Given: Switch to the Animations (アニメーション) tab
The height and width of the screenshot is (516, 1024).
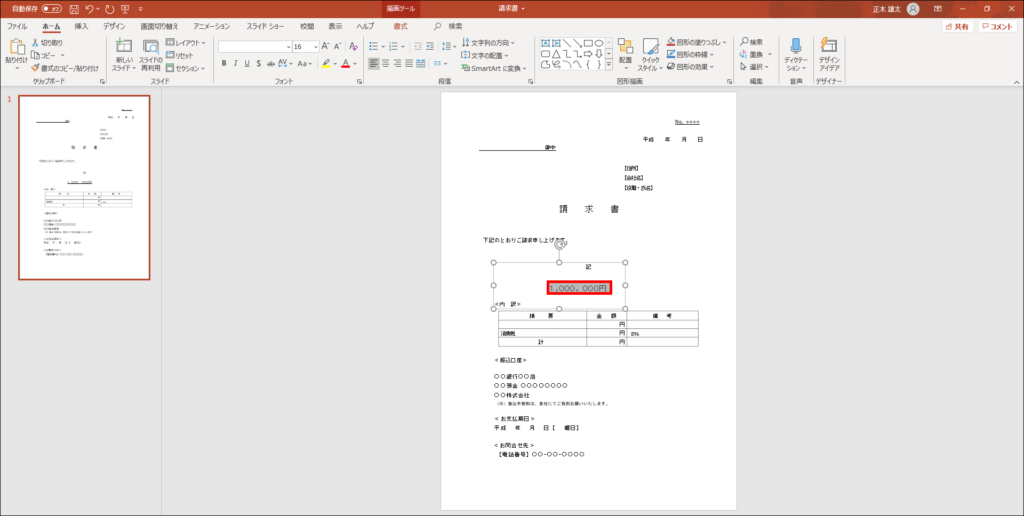Looking at the screenshot, I should [212, 26].
